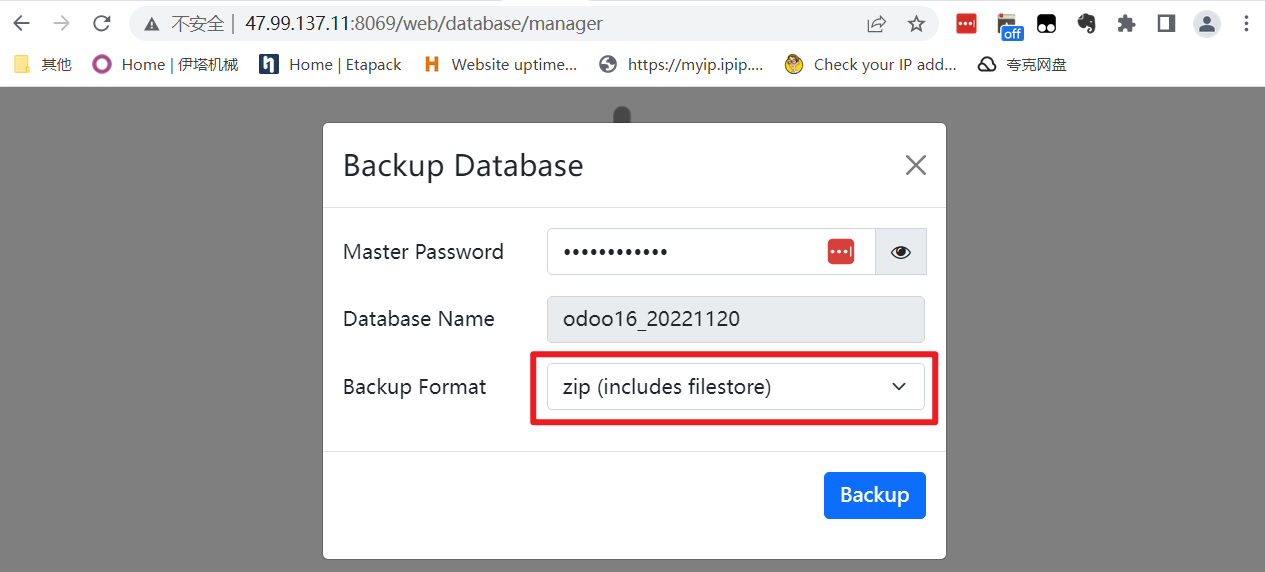This screenshot has height=572, width=1265.
Task: Click the blue Backup button
Action: pos(874,495)
